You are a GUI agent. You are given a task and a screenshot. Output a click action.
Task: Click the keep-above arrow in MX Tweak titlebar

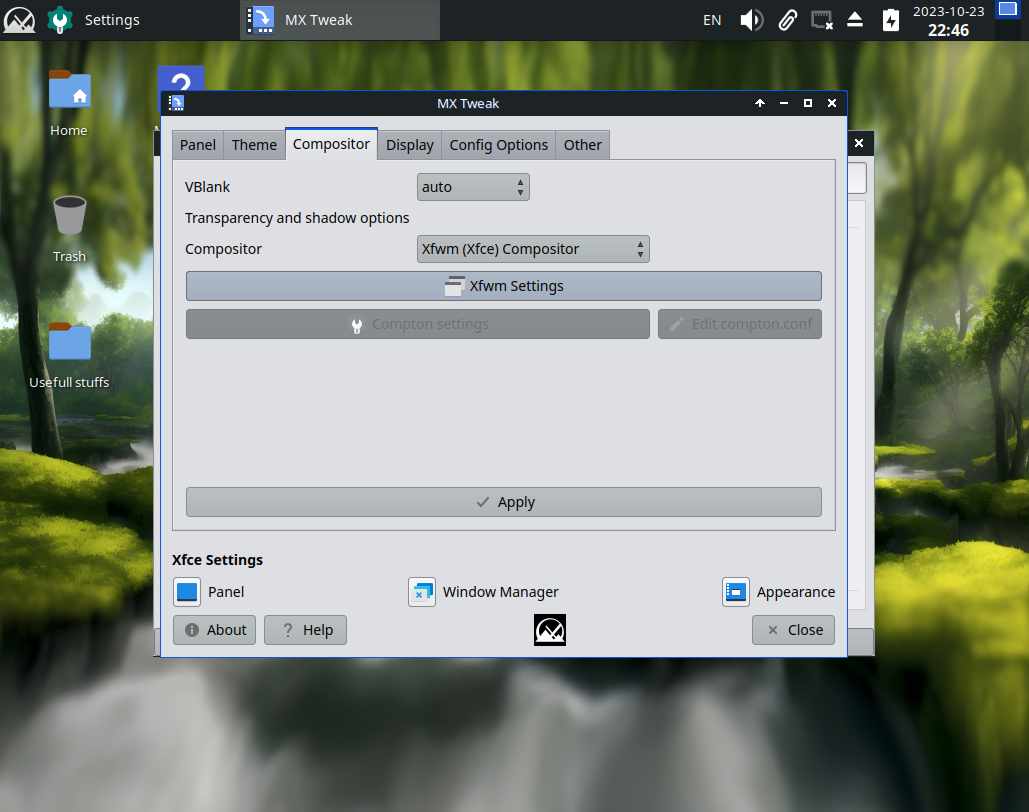click(759, 103)
